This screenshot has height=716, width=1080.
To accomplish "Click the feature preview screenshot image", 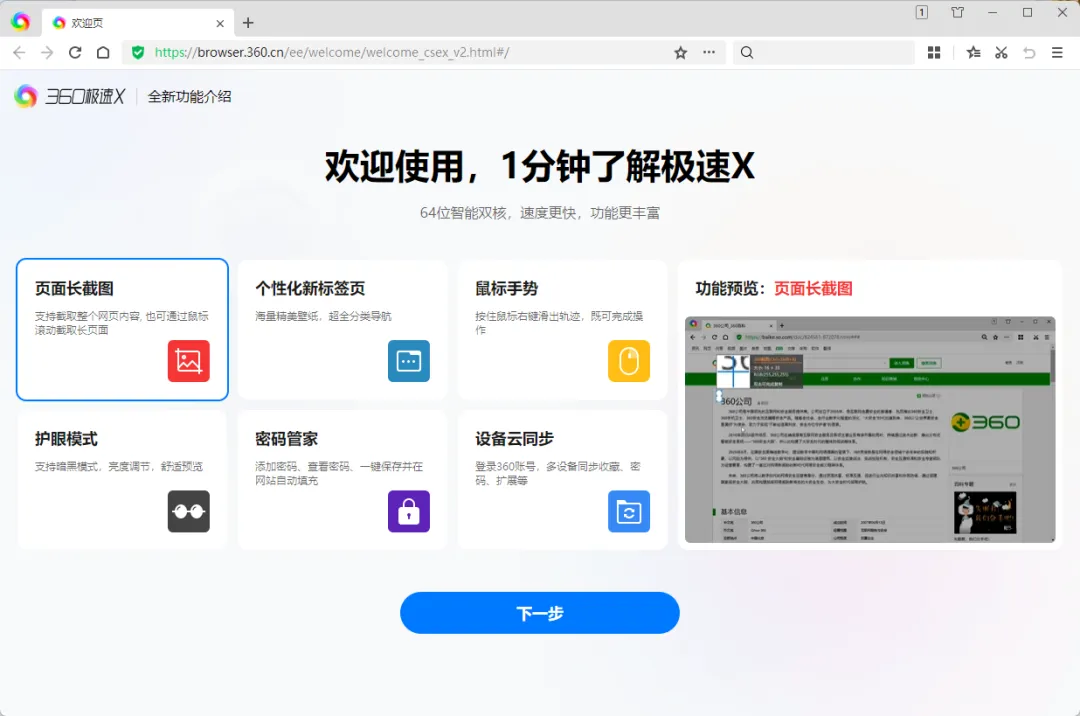I will (x=870, y=430).
